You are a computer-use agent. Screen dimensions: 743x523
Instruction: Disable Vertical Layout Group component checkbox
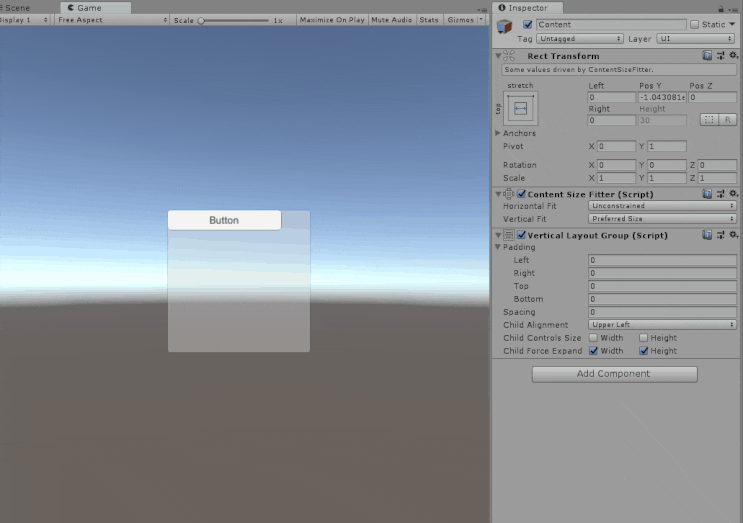point(521,235)
